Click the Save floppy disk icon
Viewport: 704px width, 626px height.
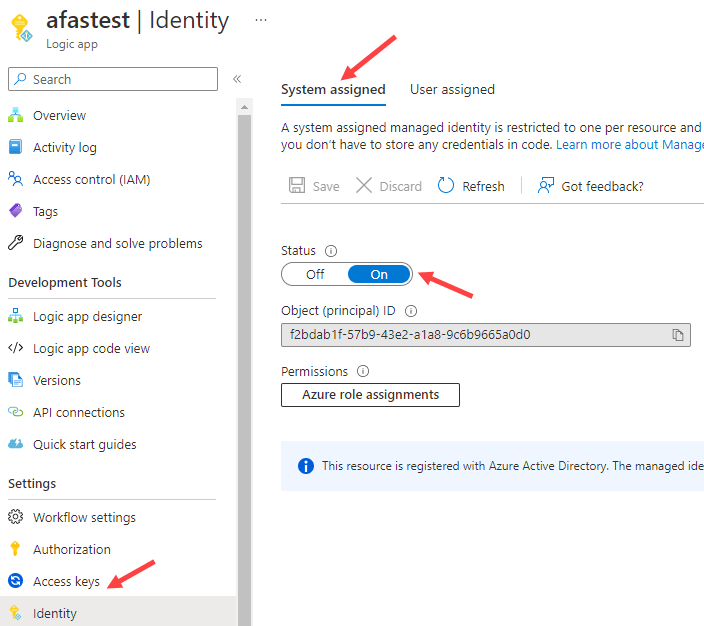click(297, 185)
